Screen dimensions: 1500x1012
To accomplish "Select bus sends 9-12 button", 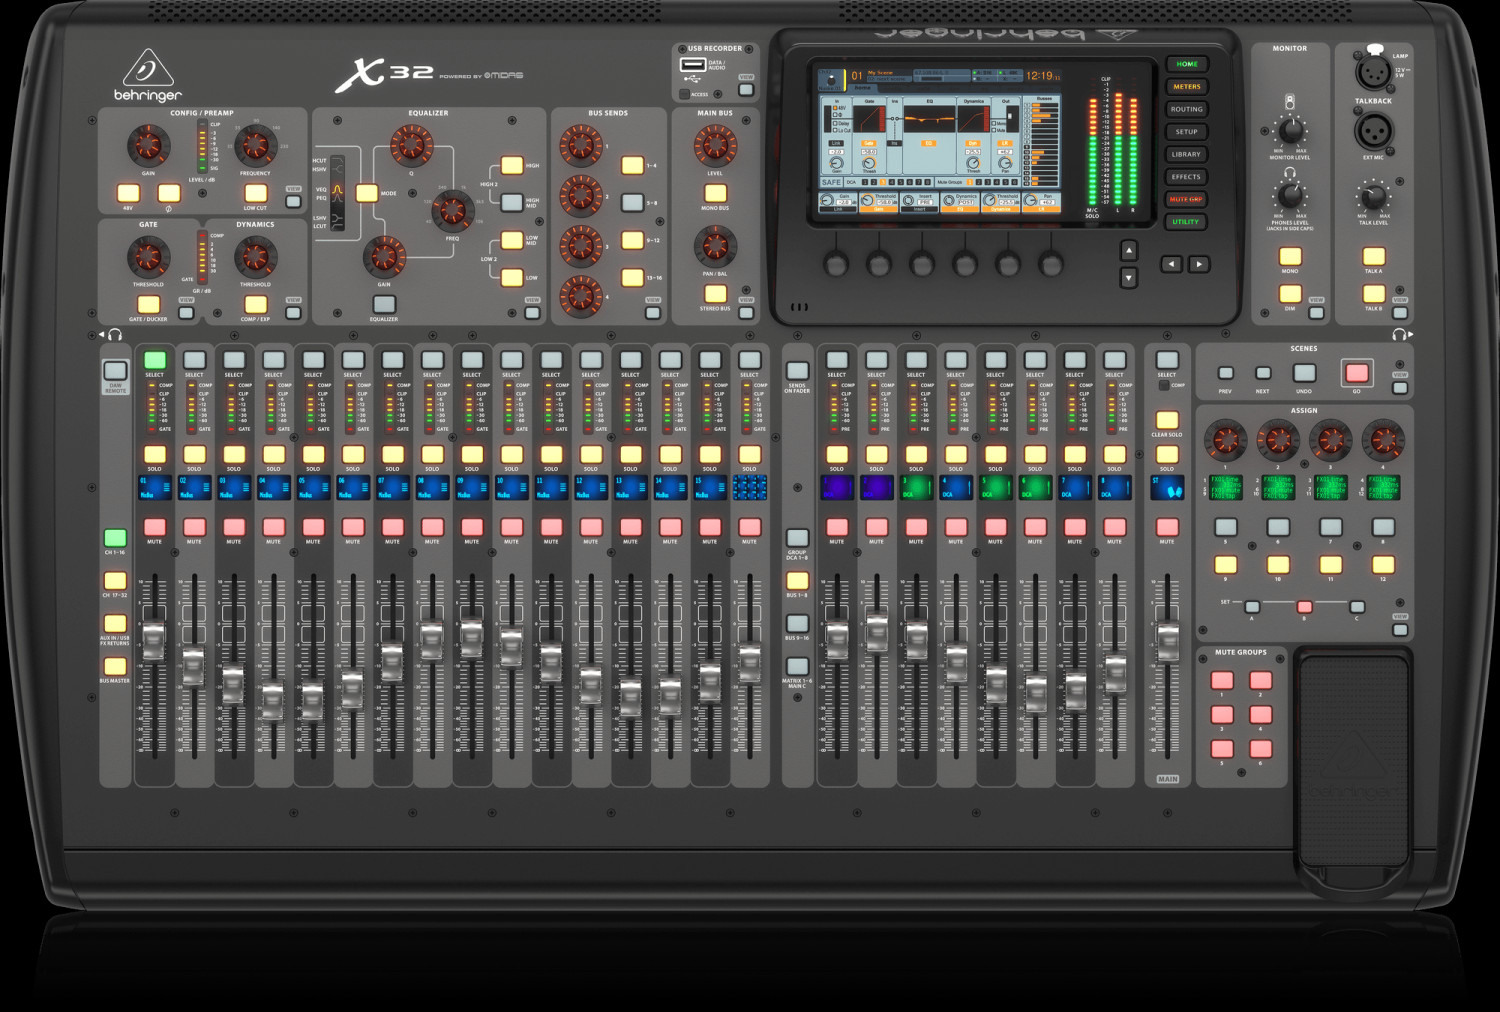I will click(x=632, y=240).
